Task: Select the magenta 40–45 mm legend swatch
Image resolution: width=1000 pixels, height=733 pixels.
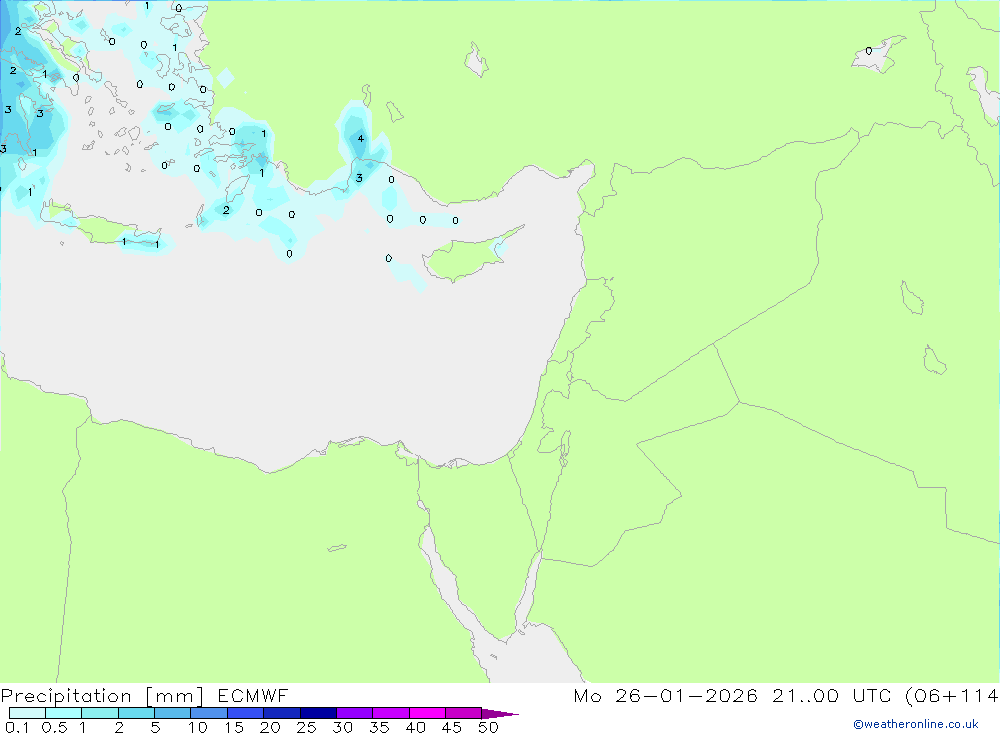Action: point(427,713)
